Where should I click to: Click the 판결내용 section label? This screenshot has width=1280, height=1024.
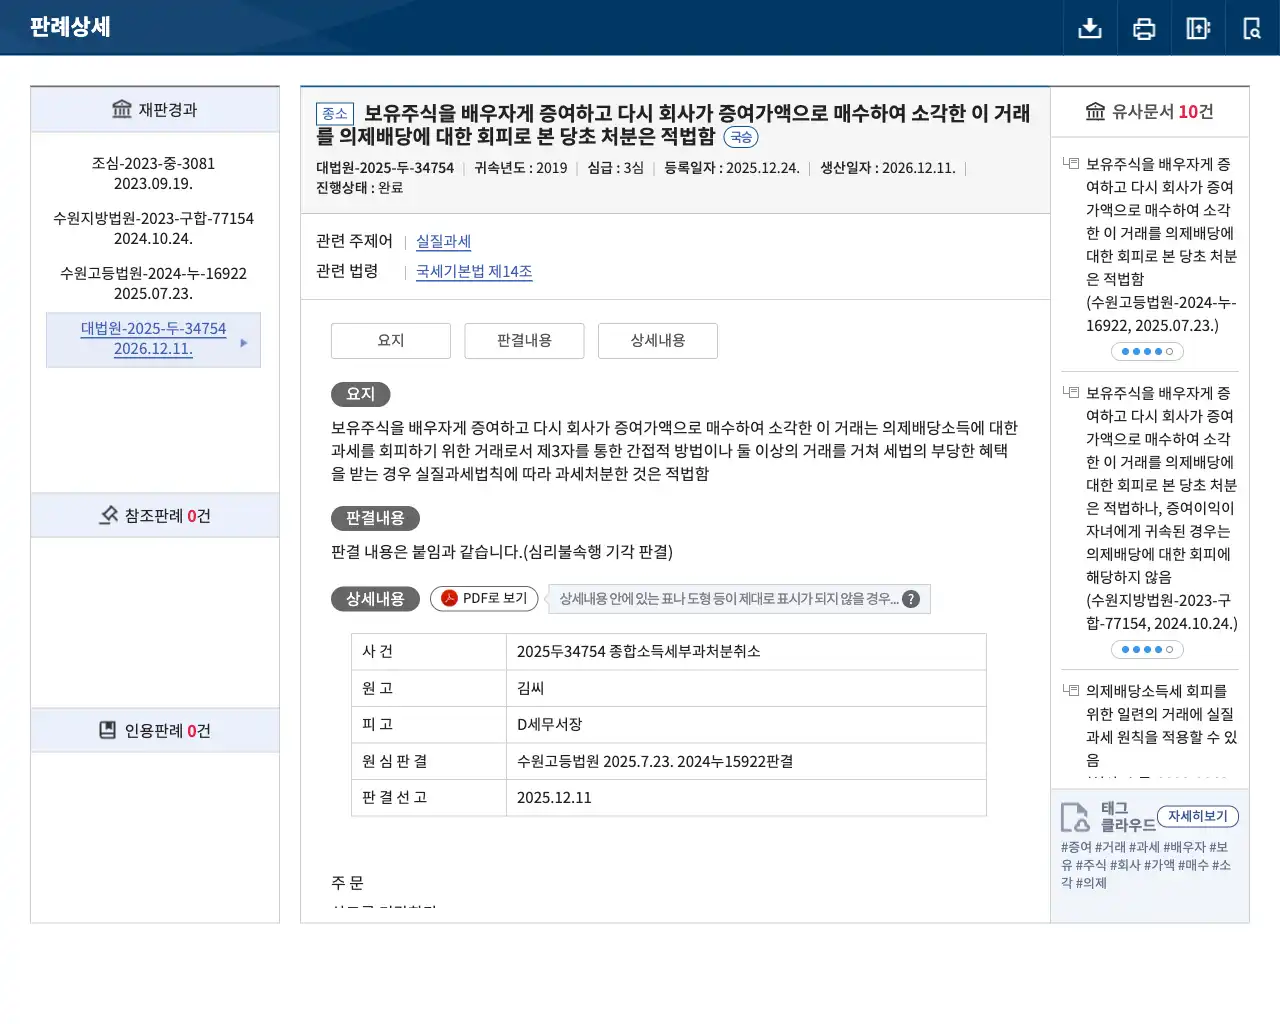(375, 518)
